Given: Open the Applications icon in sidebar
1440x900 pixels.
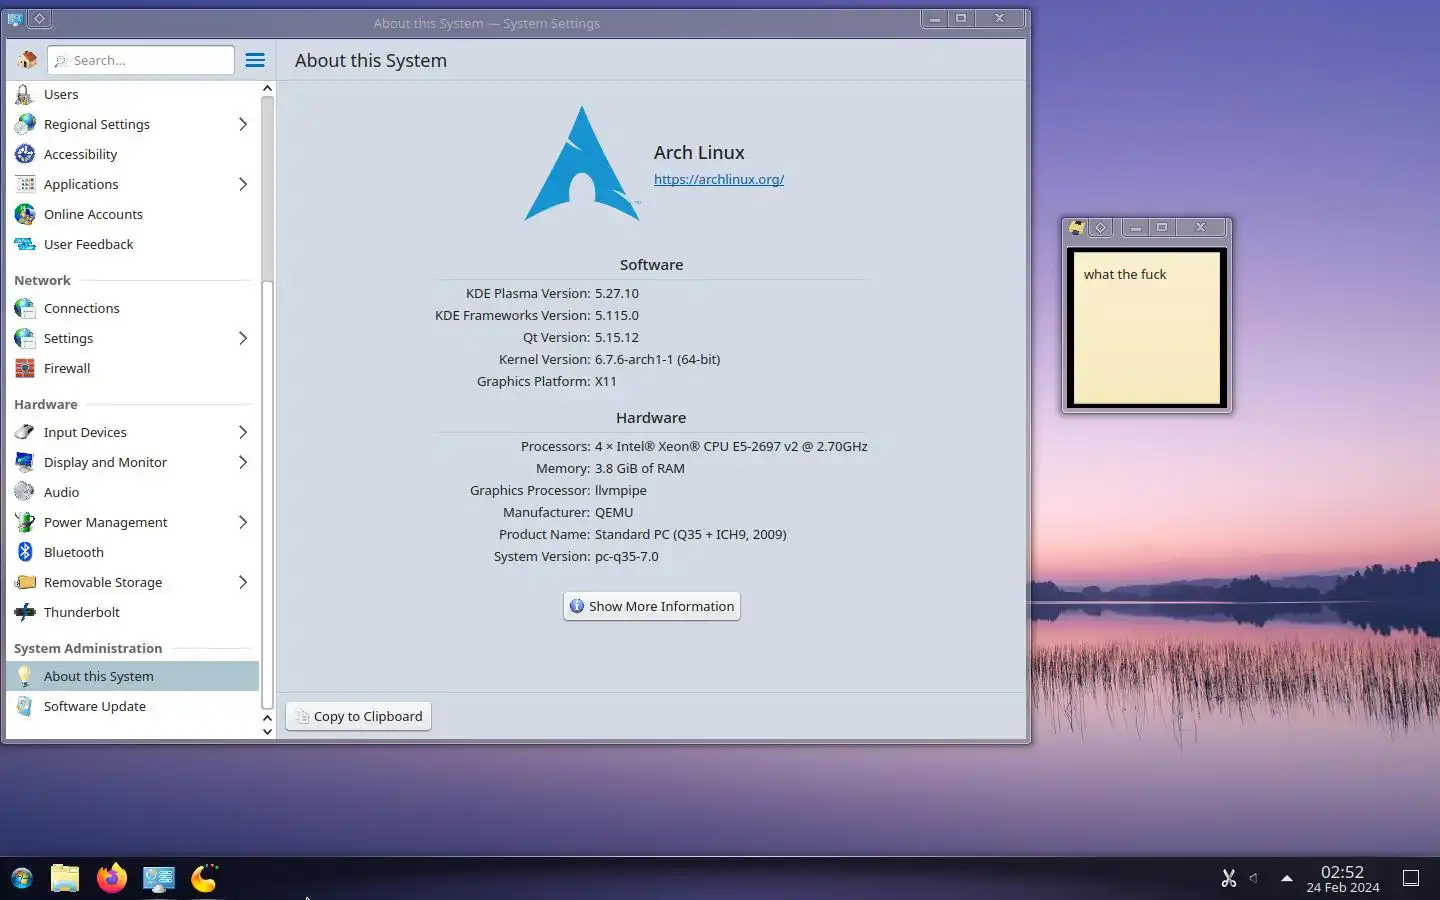Looking at the screenshot, I should [x=25, y=184].
